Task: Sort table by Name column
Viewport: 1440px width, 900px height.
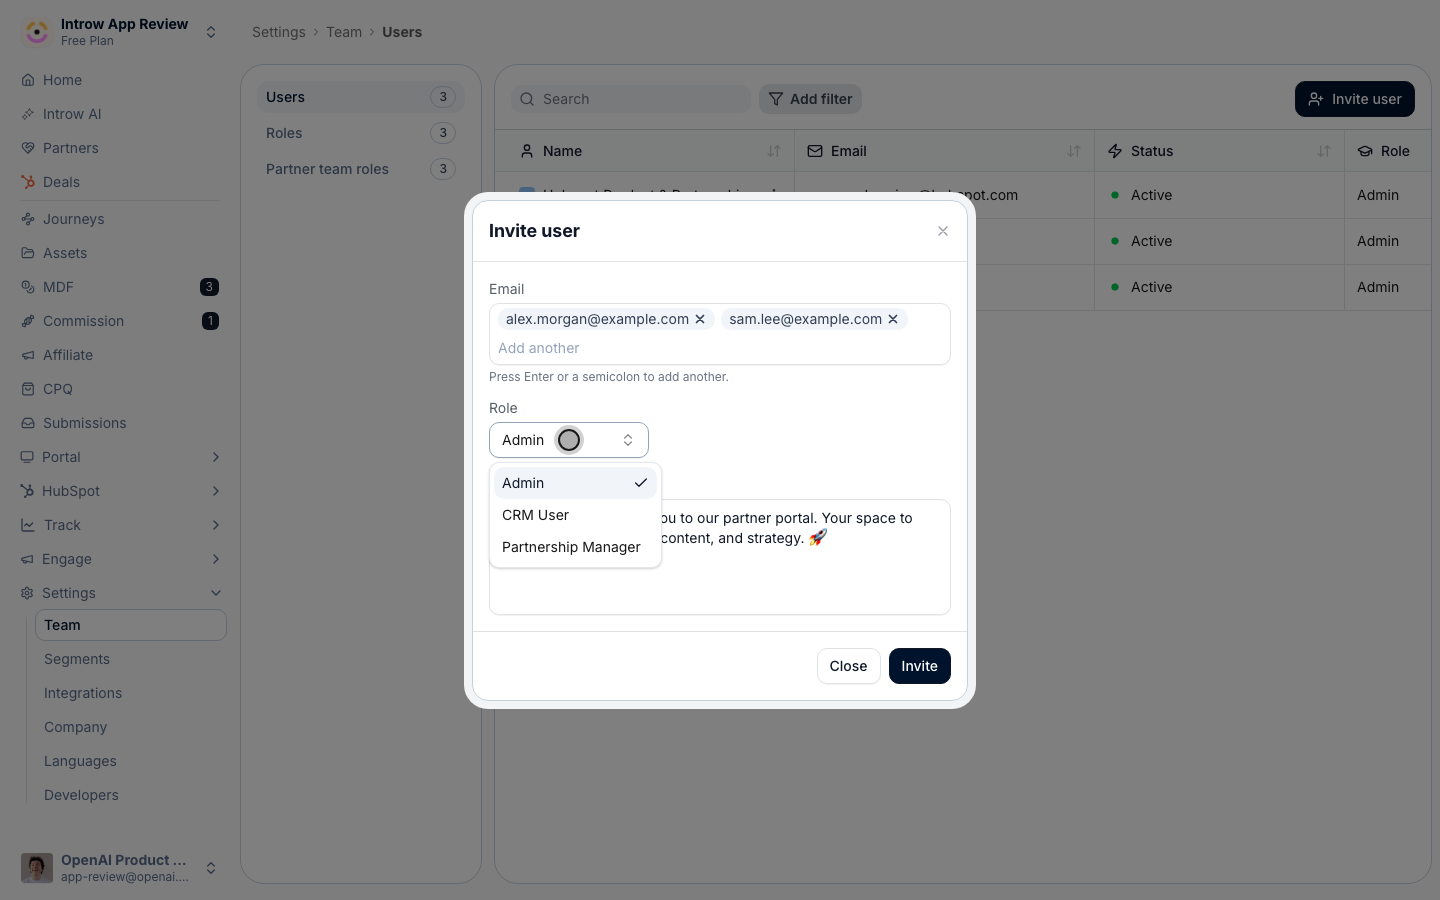Action: coord(774,151)
